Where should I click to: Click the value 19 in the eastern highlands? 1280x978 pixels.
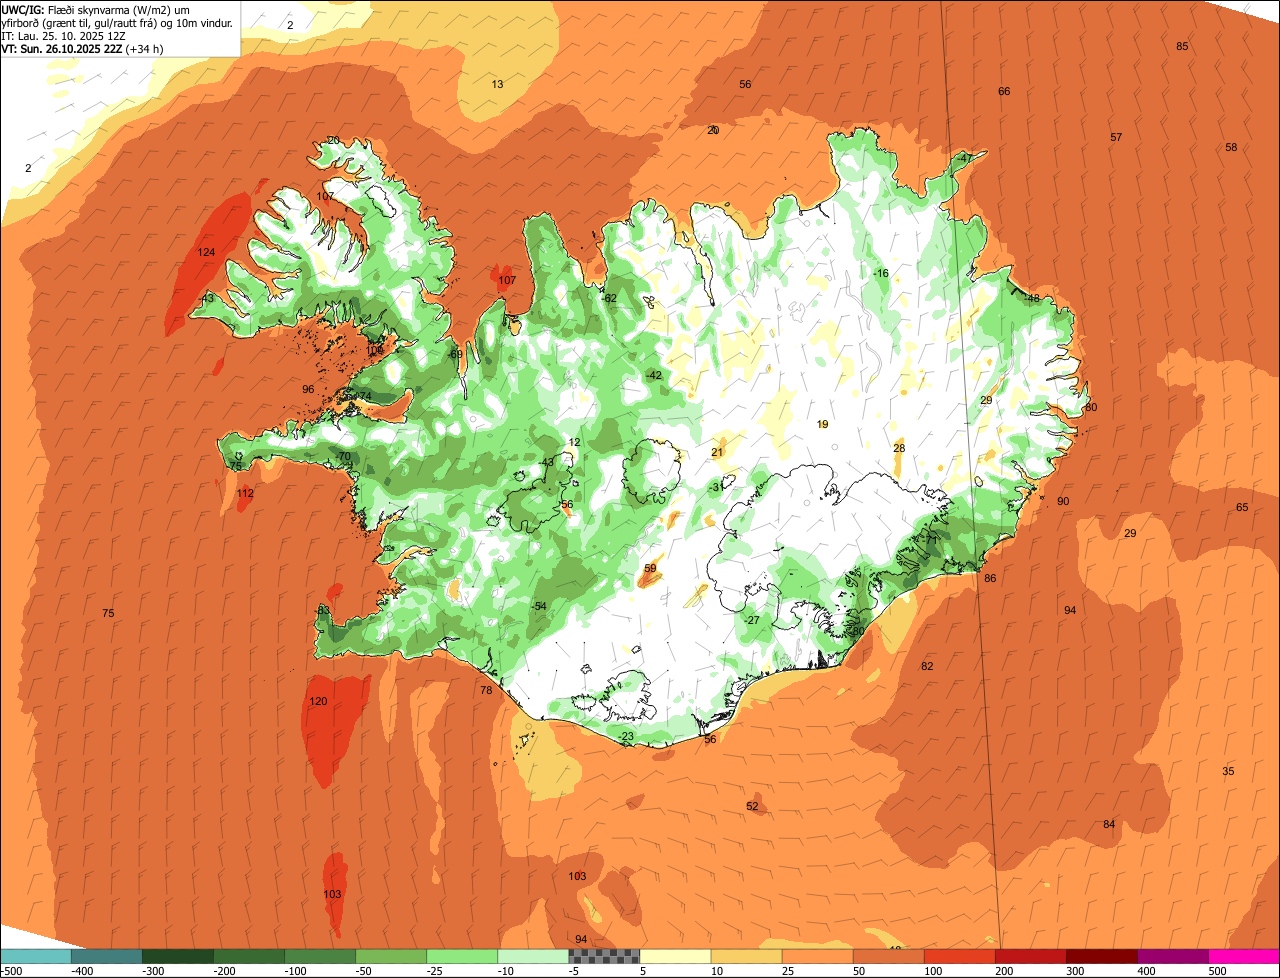(x=822, y=425)
